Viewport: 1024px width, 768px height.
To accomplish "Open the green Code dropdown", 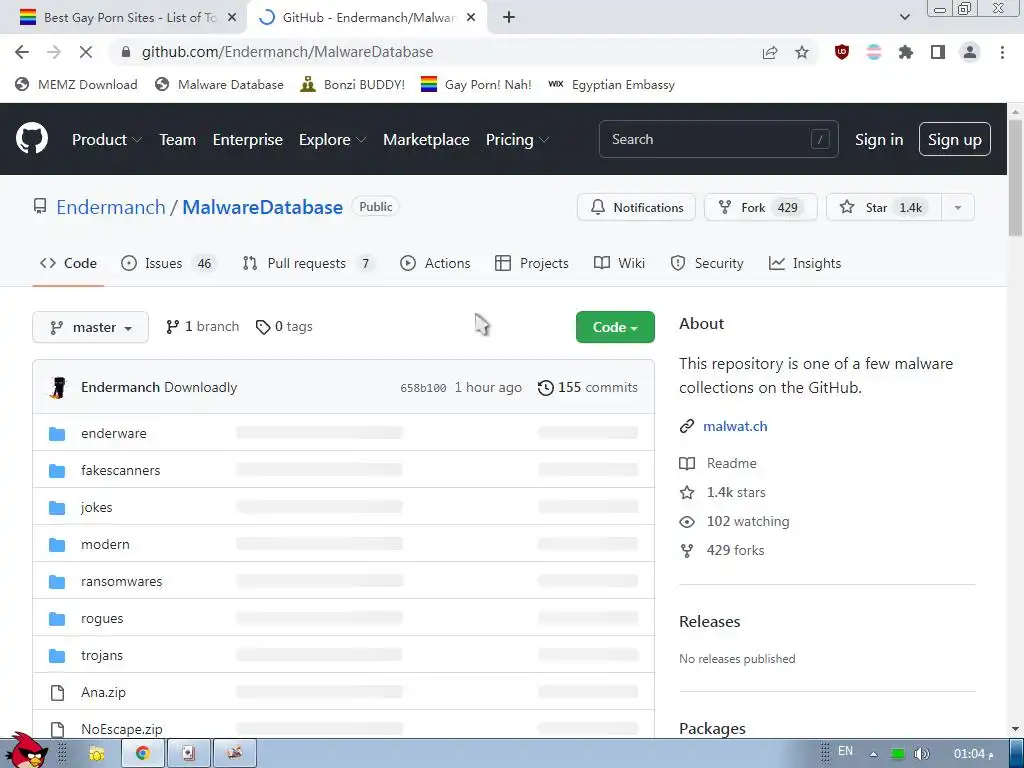I will point(615,327).
